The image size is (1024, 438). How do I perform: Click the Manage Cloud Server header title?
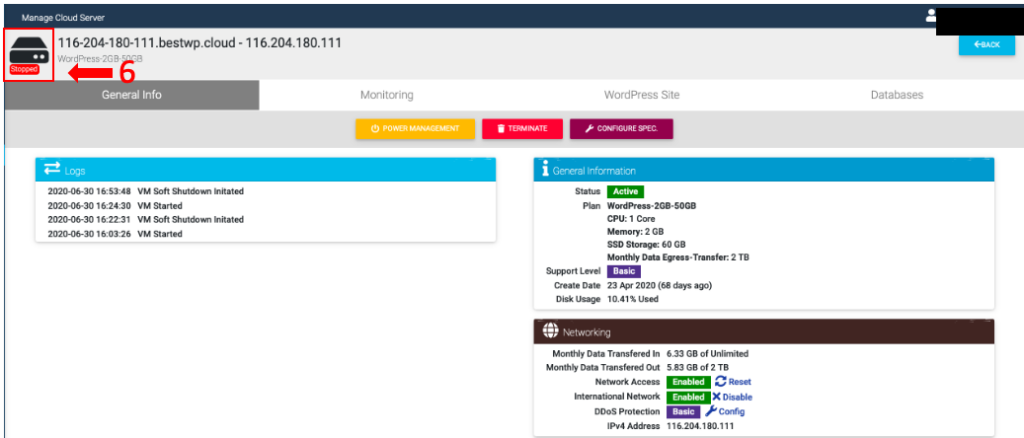click(x=63, y=18)
